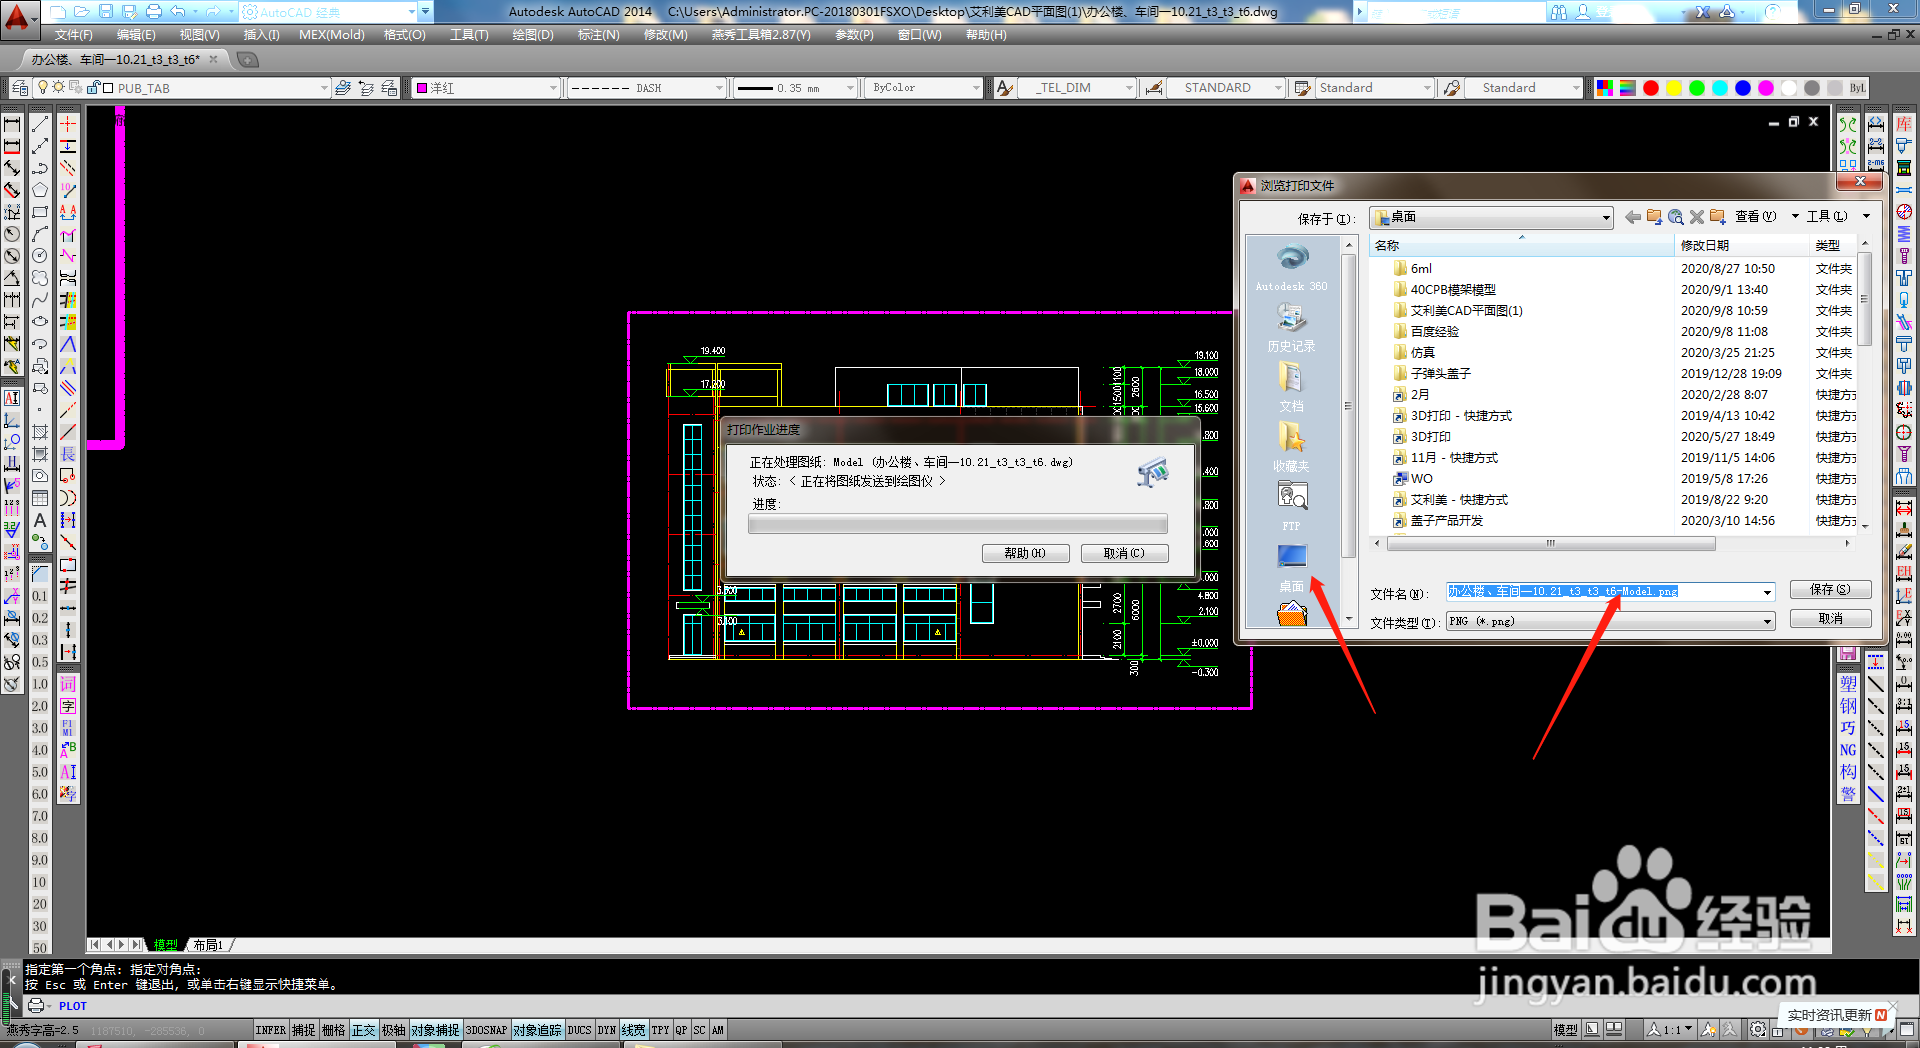Open the 绘图(D) menu
The height and width of the screenshot is (1048, 1920).
(x=533, y=35)
